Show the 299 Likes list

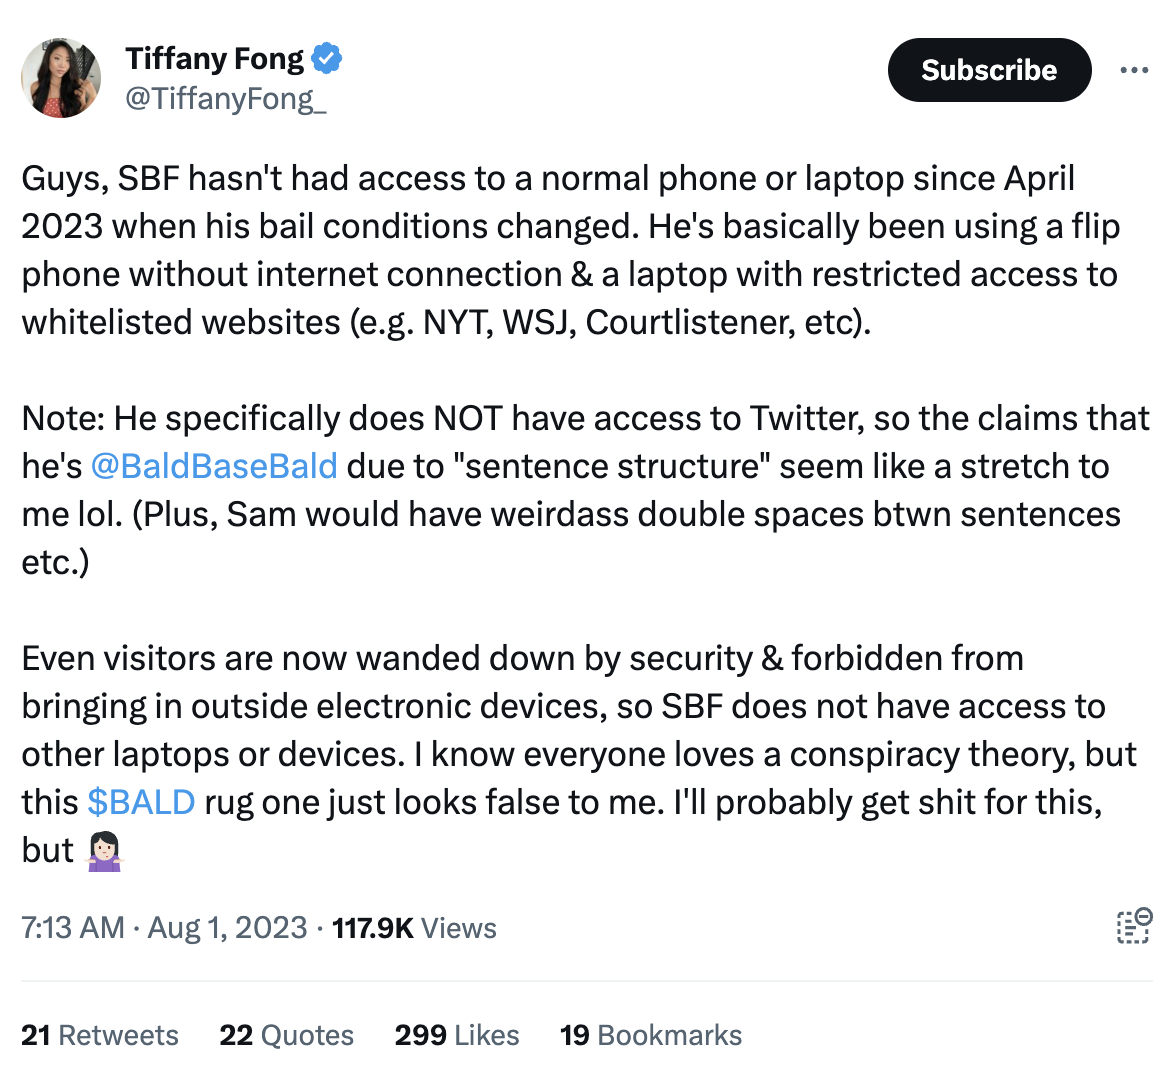tap(457, 1035)
